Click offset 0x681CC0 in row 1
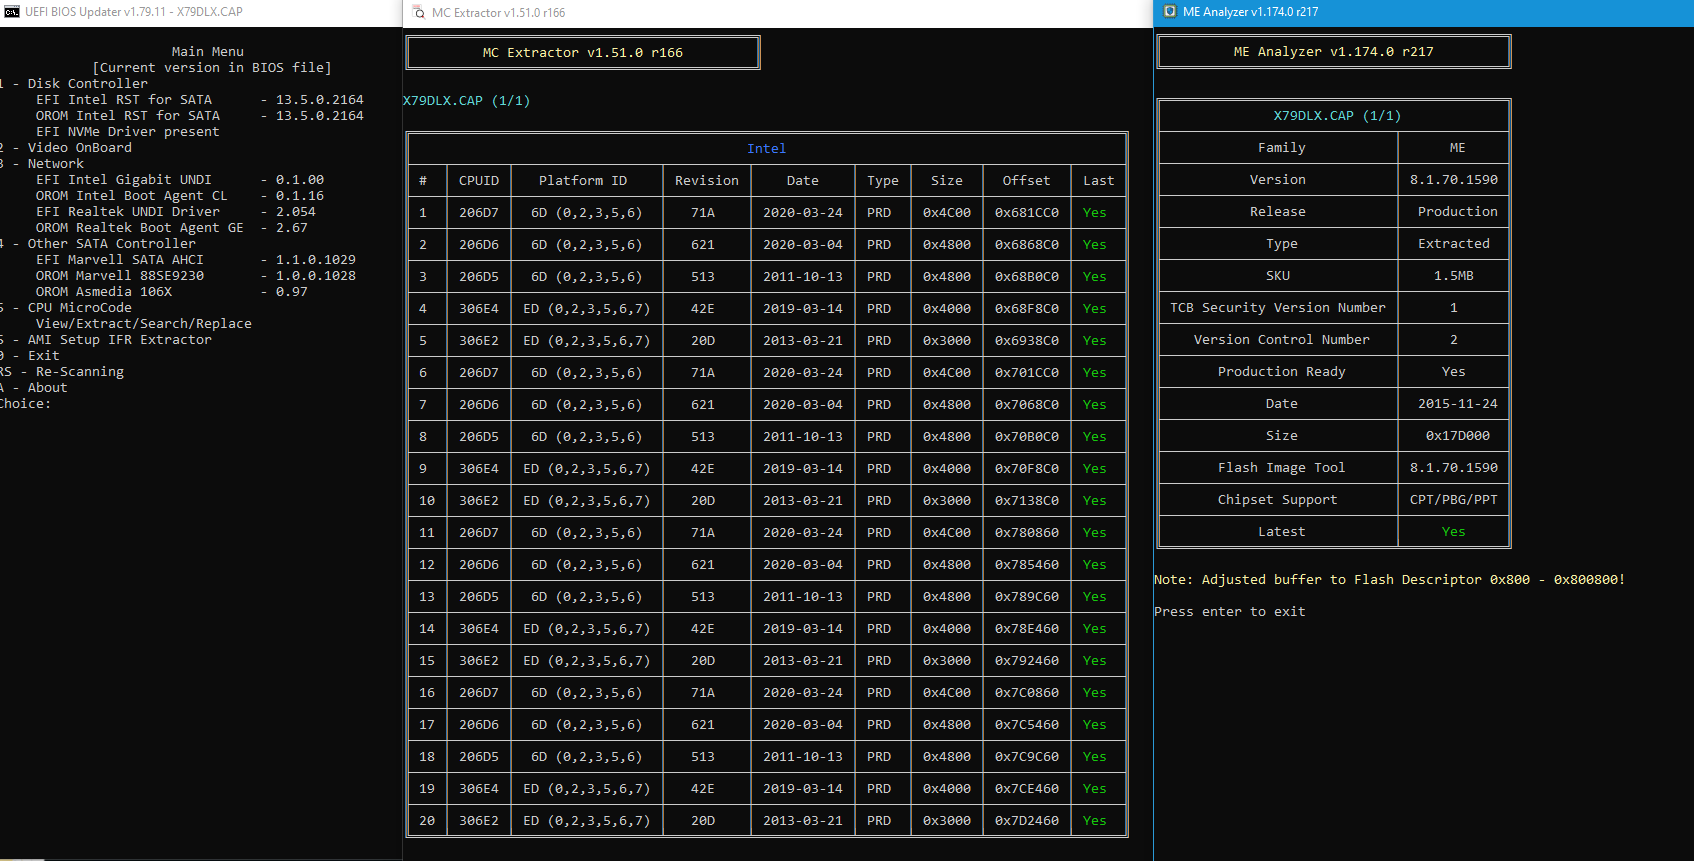The width and height of the screenshot is (1694, 861). (1027, 213)
